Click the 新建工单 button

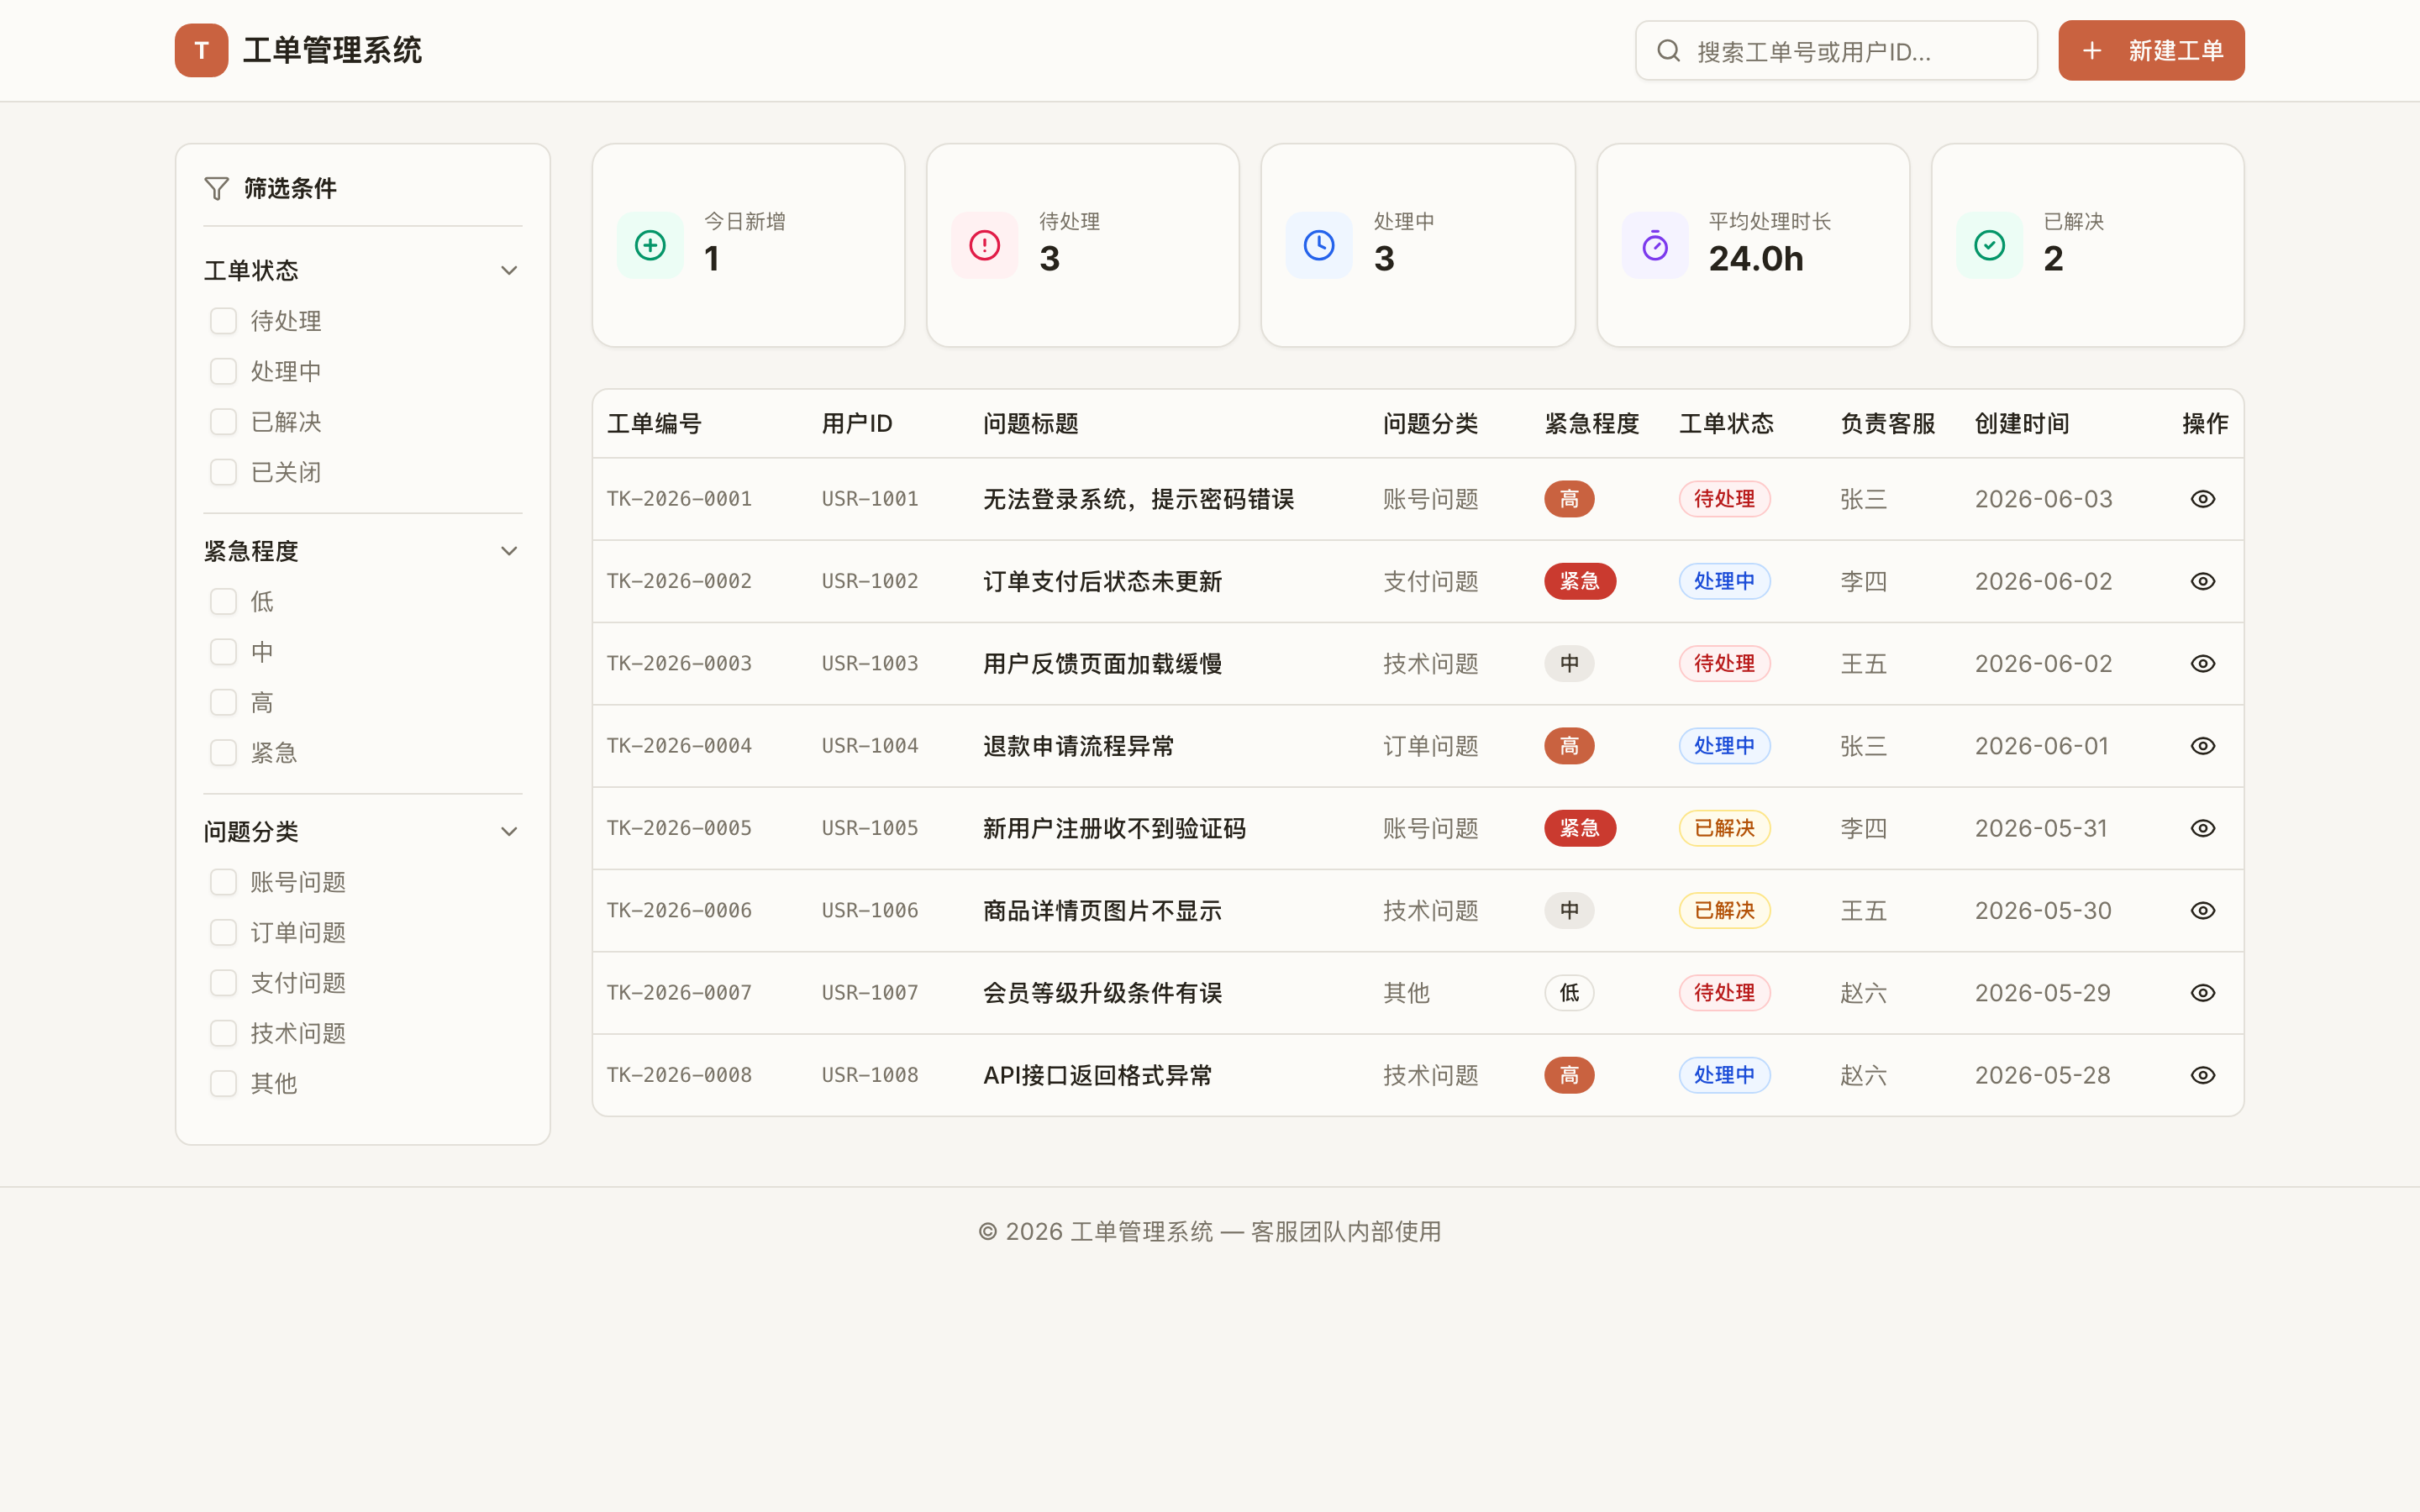point(2151,50)
